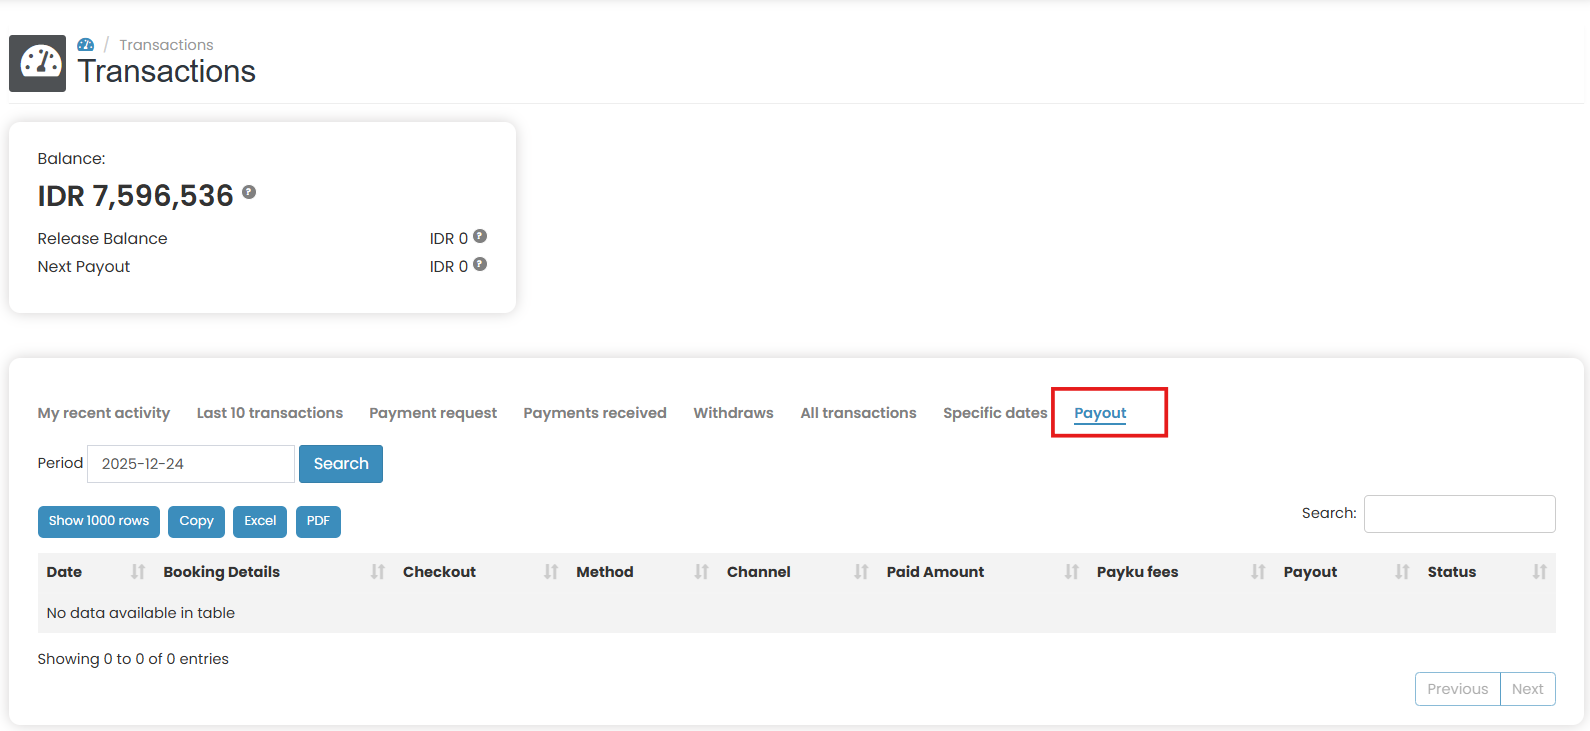The image size is (1590, 731).
Task: Click the Show 1000 rows button
Action: 99,521
